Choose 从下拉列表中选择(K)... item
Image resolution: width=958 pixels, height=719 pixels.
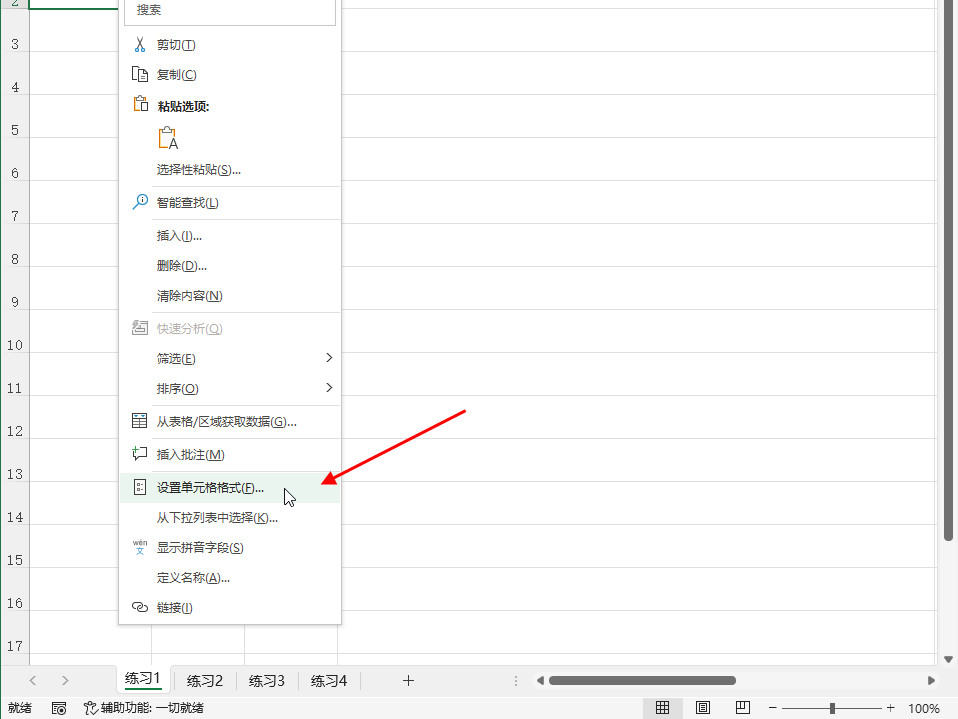(x=229, y=518)
